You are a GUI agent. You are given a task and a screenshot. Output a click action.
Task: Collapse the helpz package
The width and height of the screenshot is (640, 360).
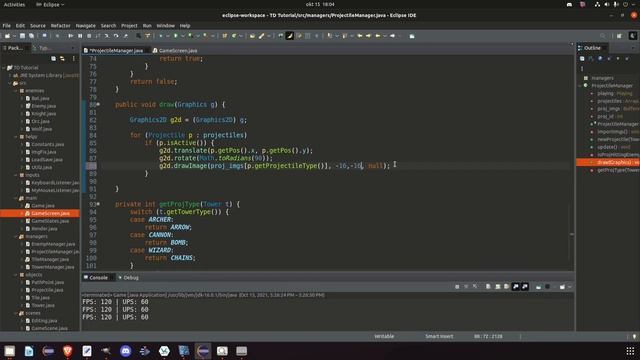[x=16, y=137]
